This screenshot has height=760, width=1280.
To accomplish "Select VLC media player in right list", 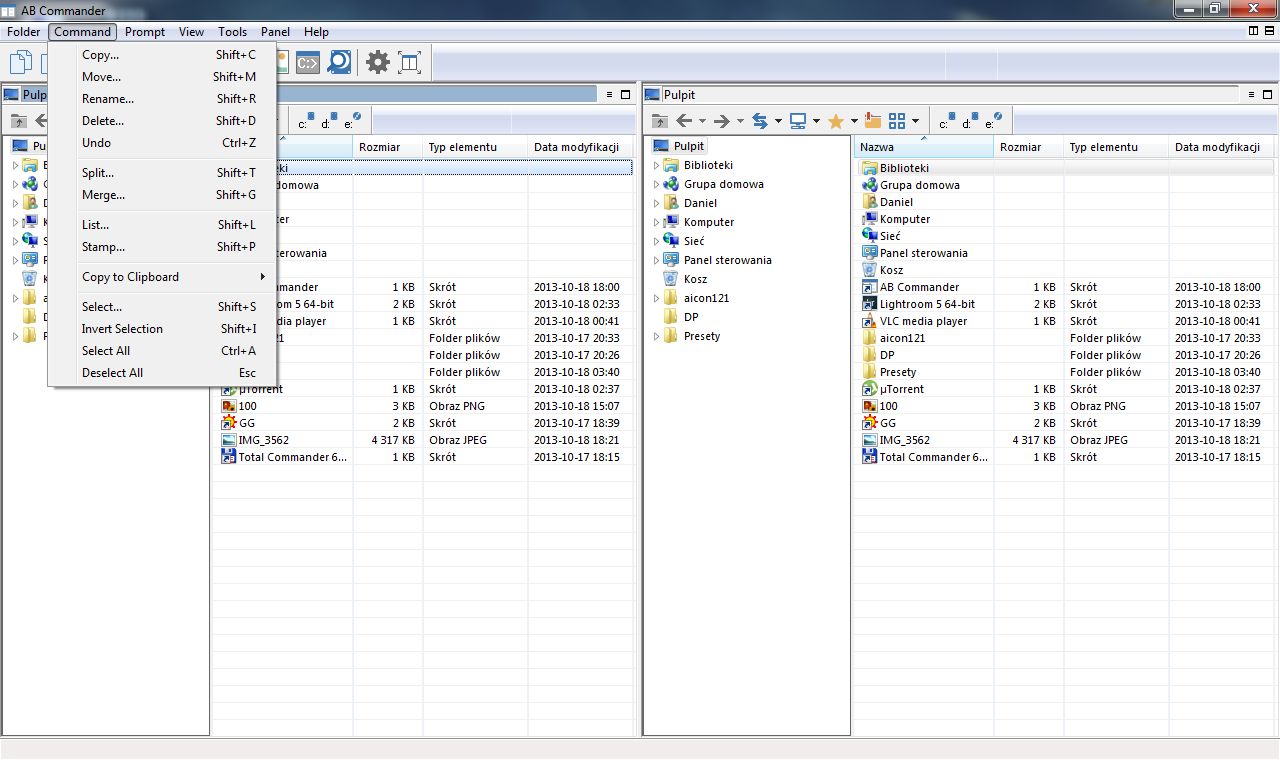I will [923, 321].
